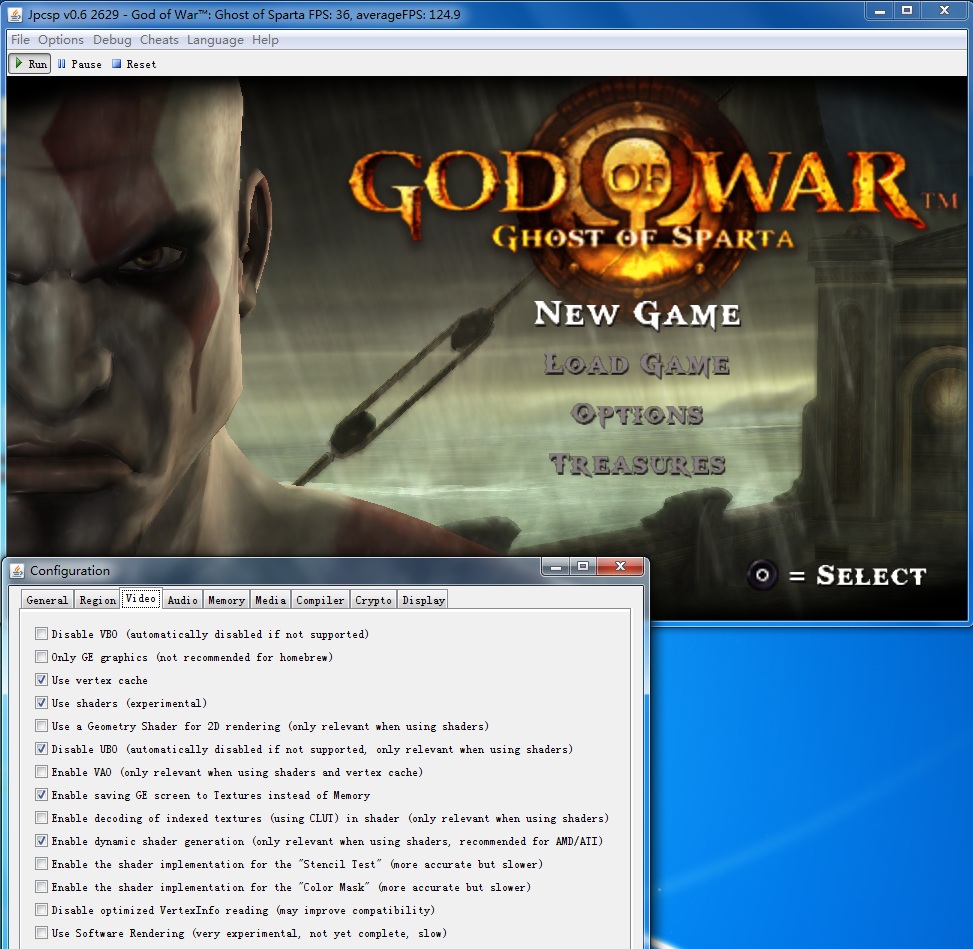973x949 pixels.
Task: Uncheck Use vertex cache
Action: [41, 680]
